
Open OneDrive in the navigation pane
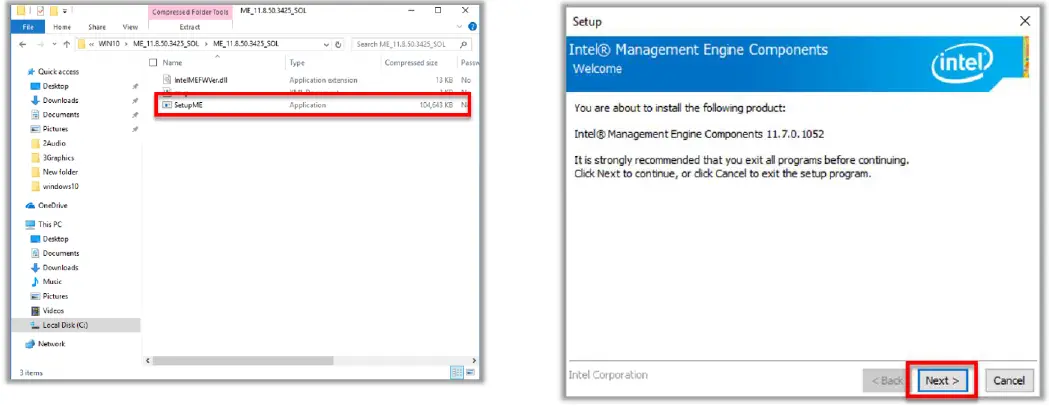54,204
